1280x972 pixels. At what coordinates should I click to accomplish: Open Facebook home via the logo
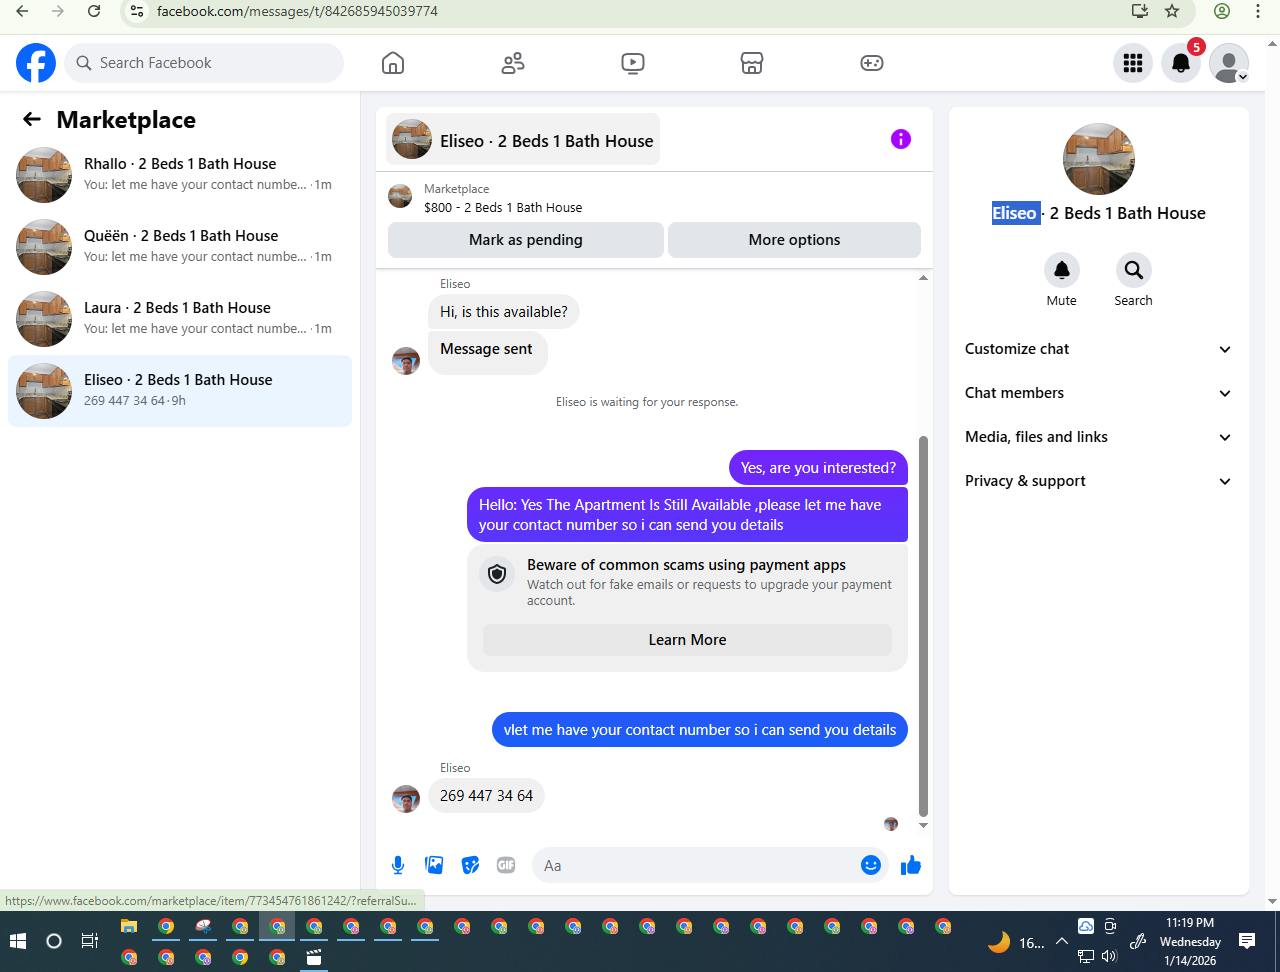click(36, 63)
